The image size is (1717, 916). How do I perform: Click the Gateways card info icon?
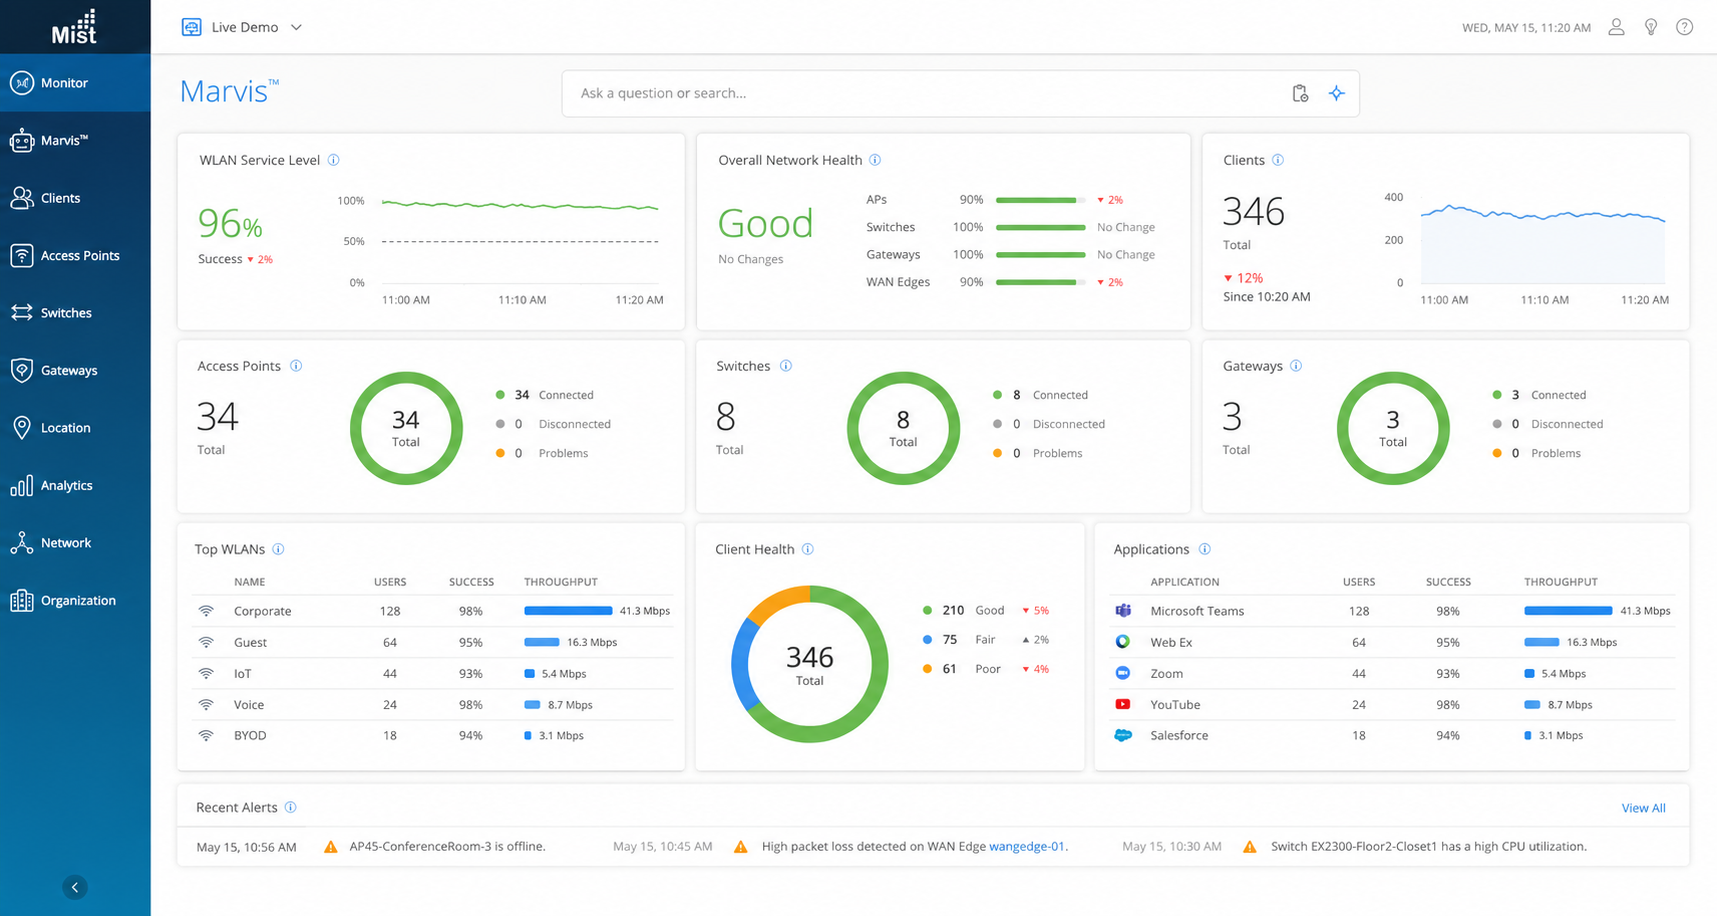tap(1296, 366)
